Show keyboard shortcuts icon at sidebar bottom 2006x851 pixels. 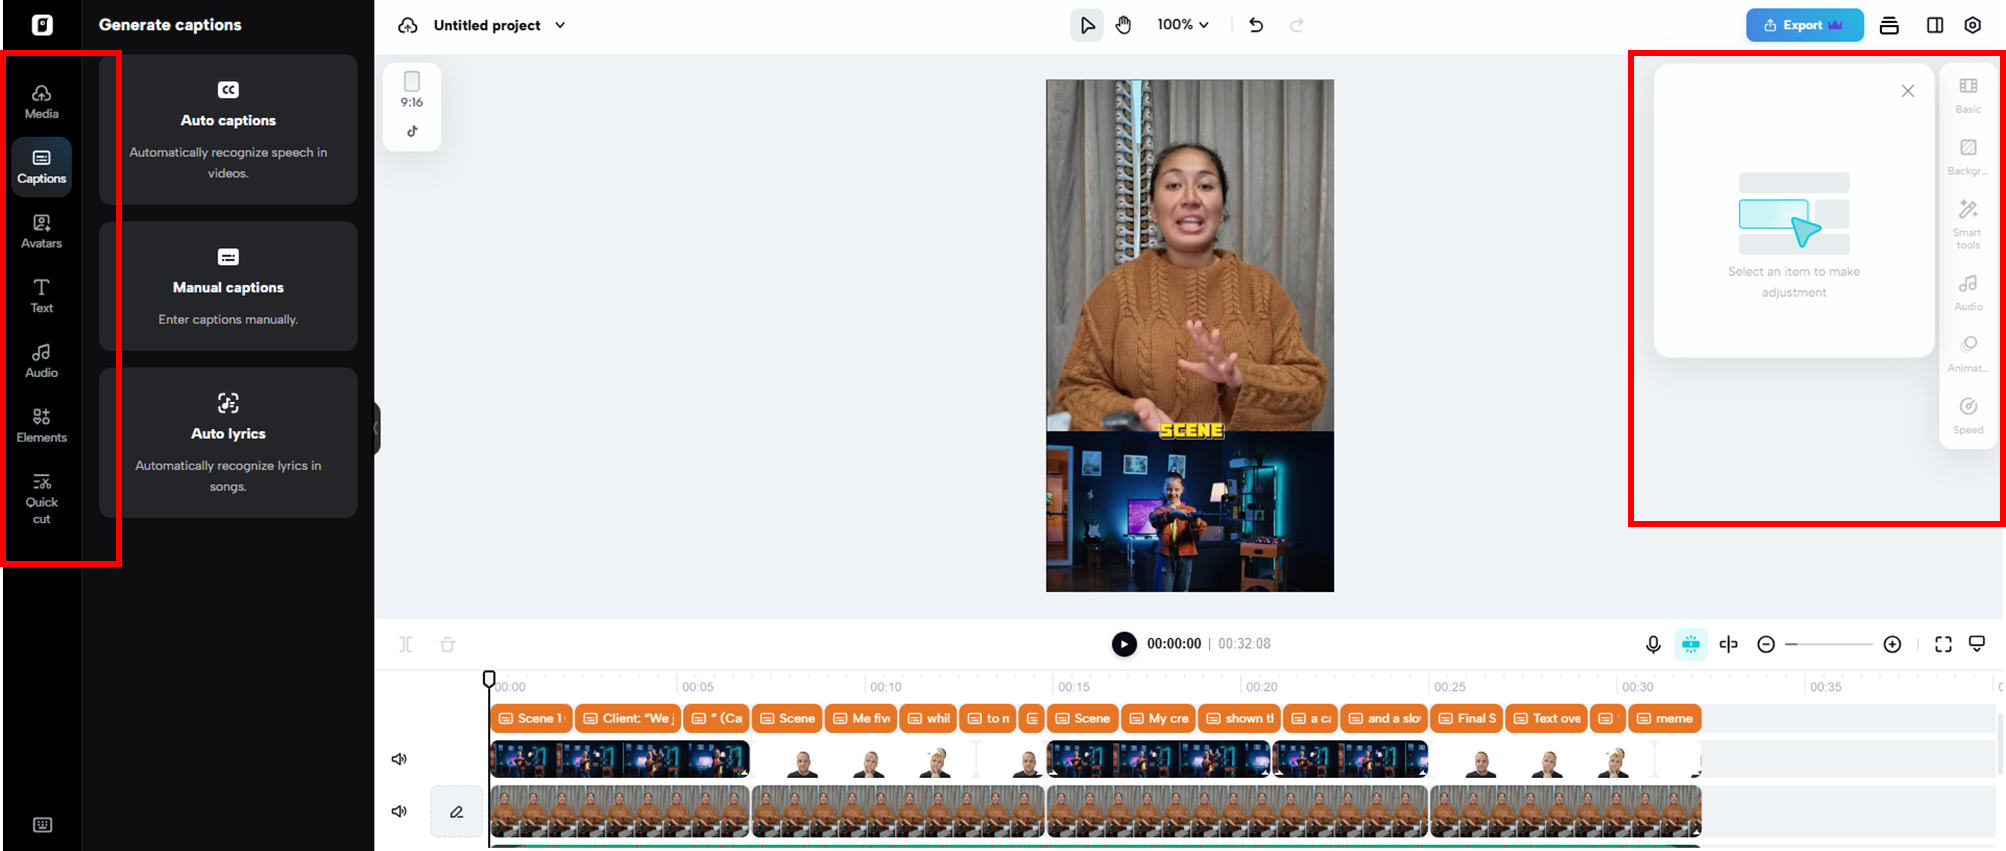[x=42, y=825]
